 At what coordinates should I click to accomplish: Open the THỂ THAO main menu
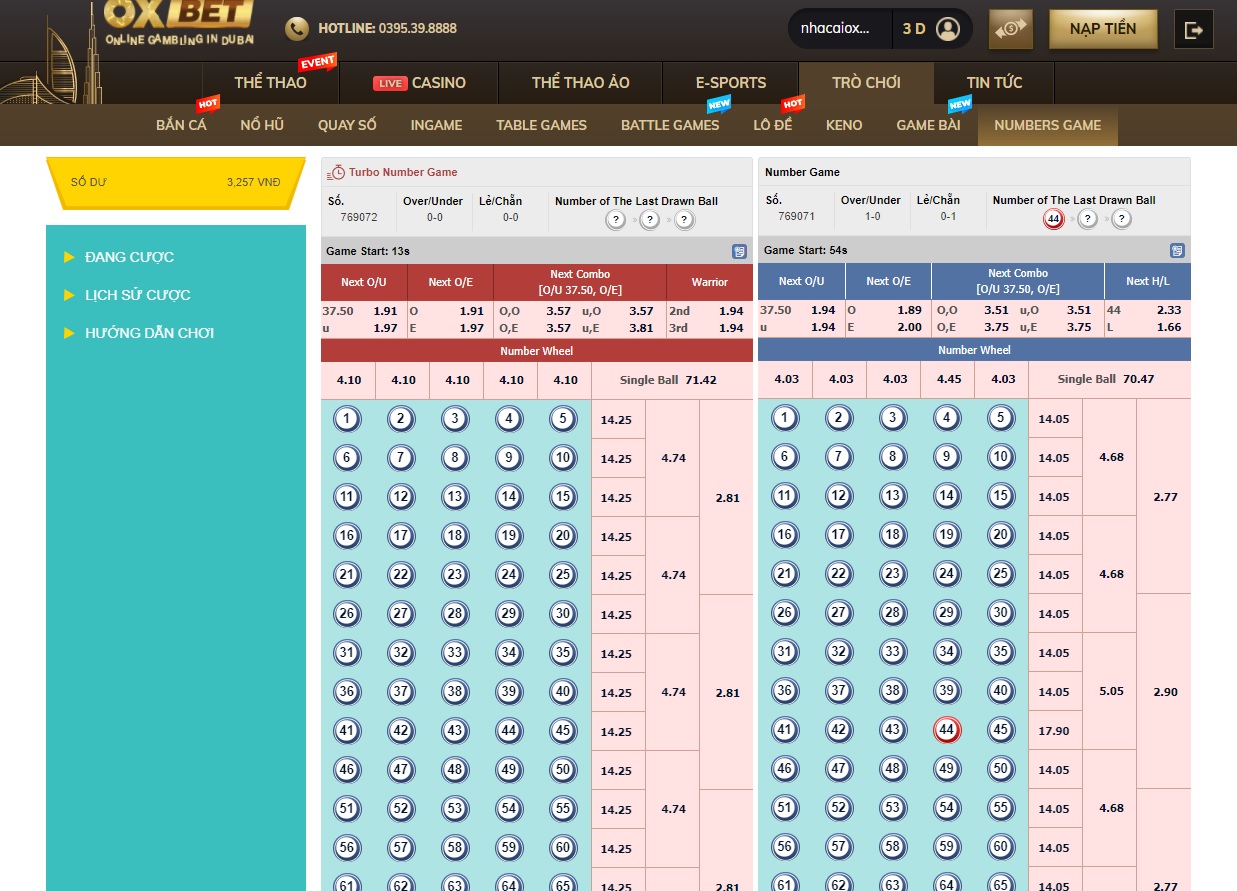[x=270, y=83]
